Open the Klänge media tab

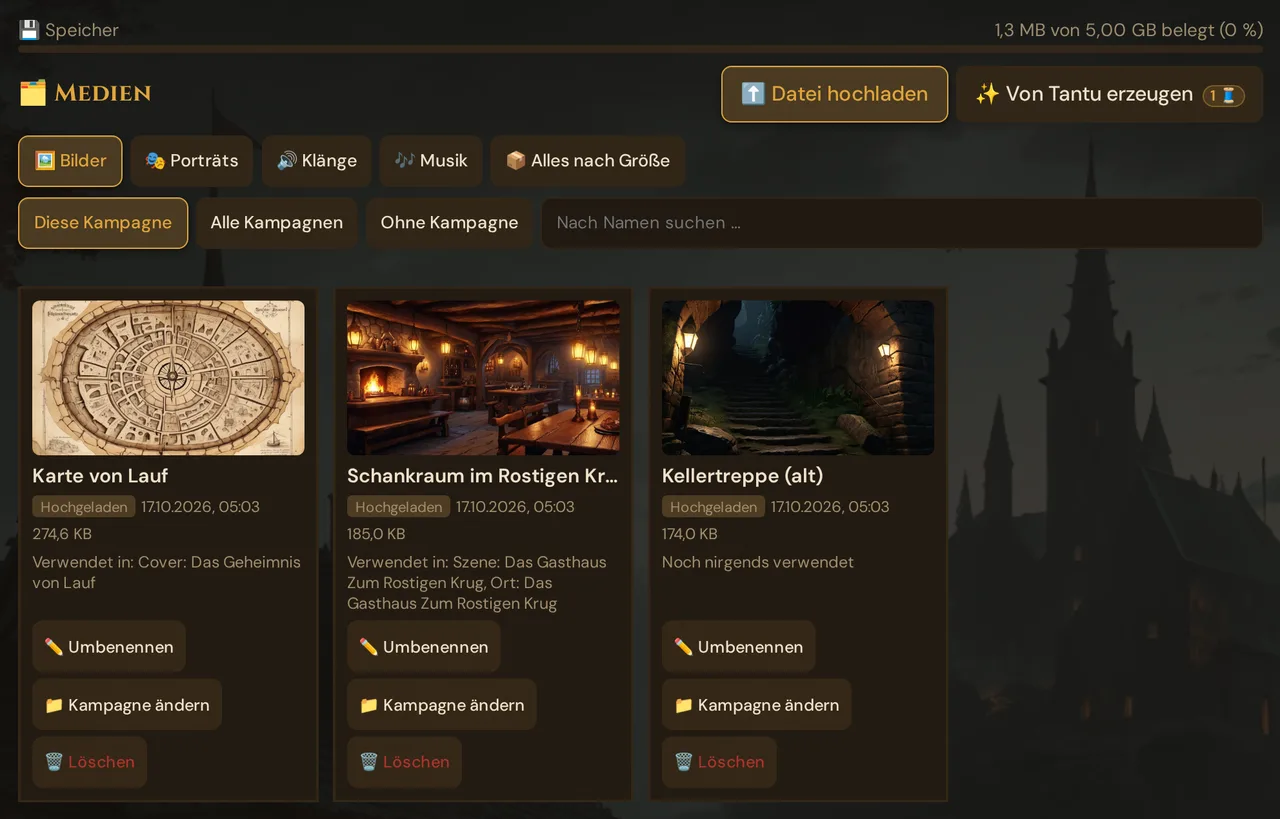tap(317, 161)
